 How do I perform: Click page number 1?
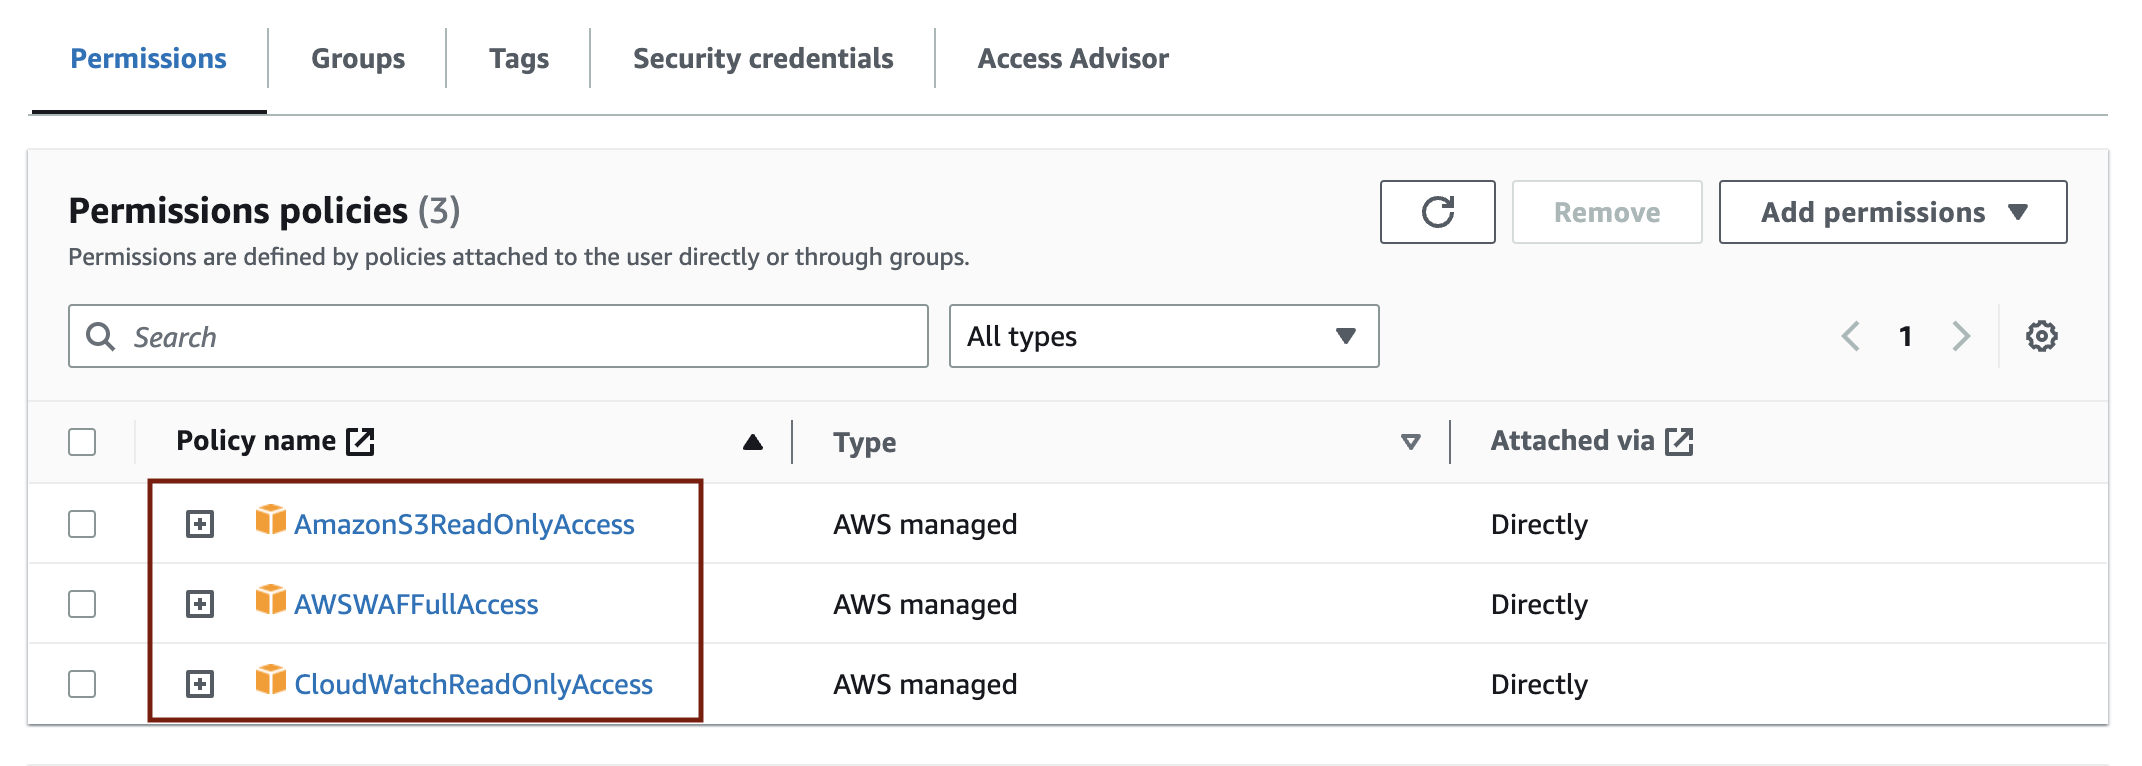(x=1906, y=336)
